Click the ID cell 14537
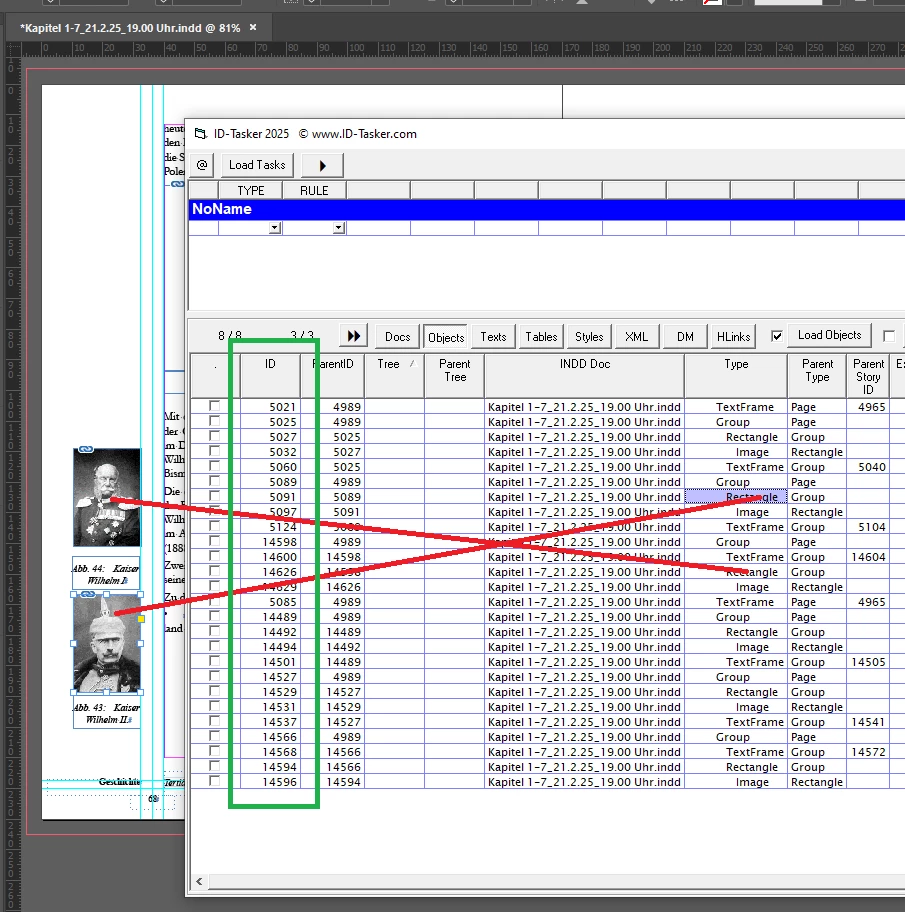The height and width of the screenshot is (912, 905). tap(270, 722)
